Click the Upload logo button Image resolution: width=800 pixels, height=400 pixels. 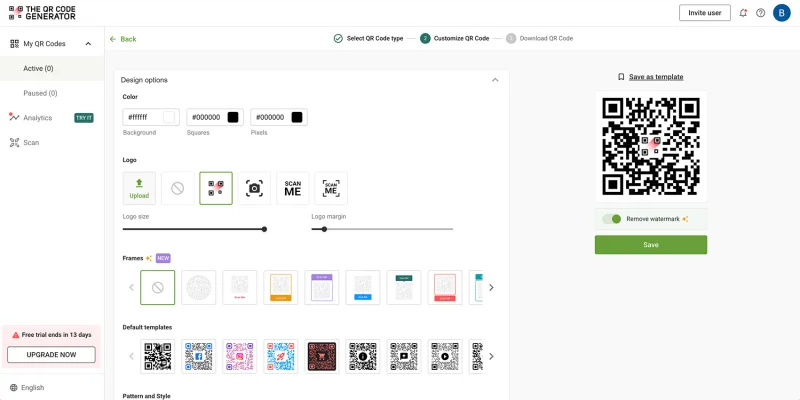(139, 188)
